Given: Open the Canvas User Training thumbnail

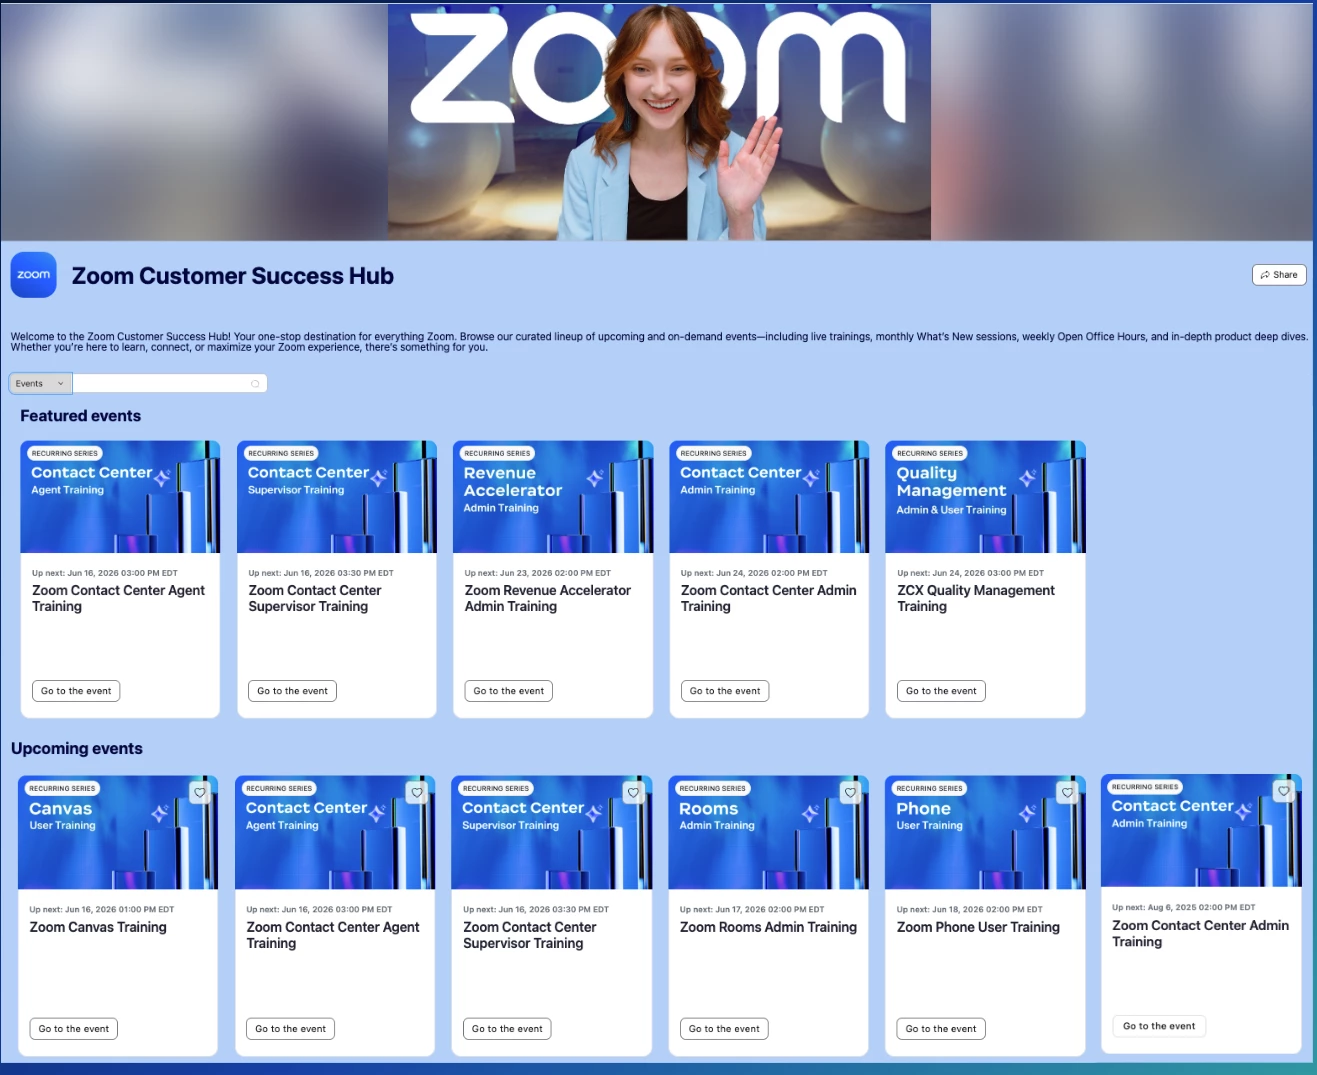Looking at the screenshot, I should click(x=118, y=833).
